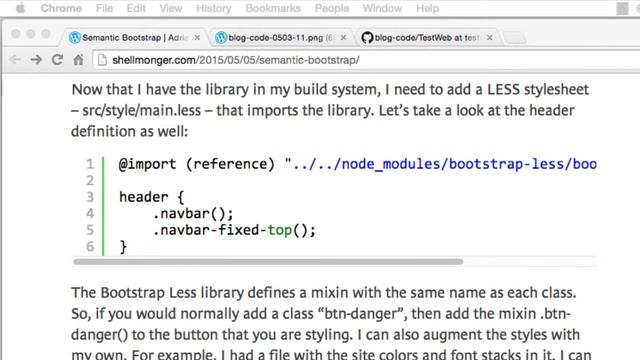640x360 pixels.
Task: Click the 'header {' code line
Action: pos(151,197)
